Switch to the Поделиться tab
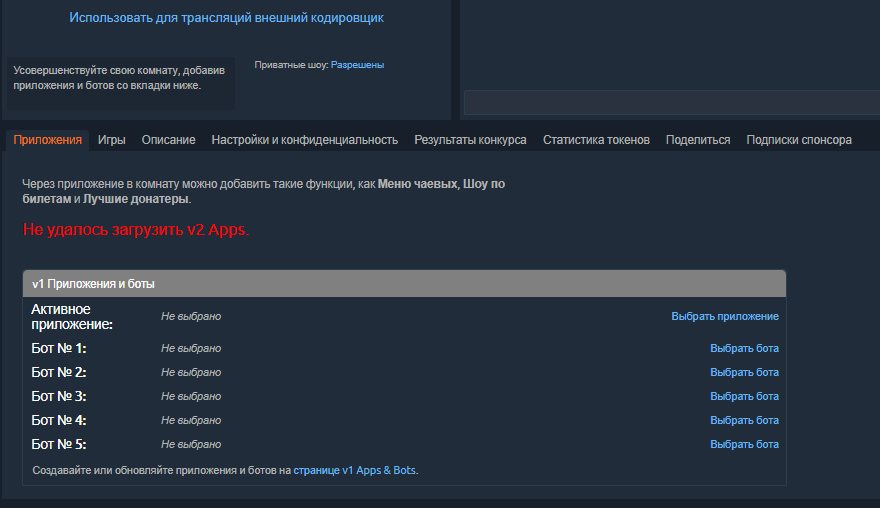This screenshot has width=880, height=508. coord(697,140)
